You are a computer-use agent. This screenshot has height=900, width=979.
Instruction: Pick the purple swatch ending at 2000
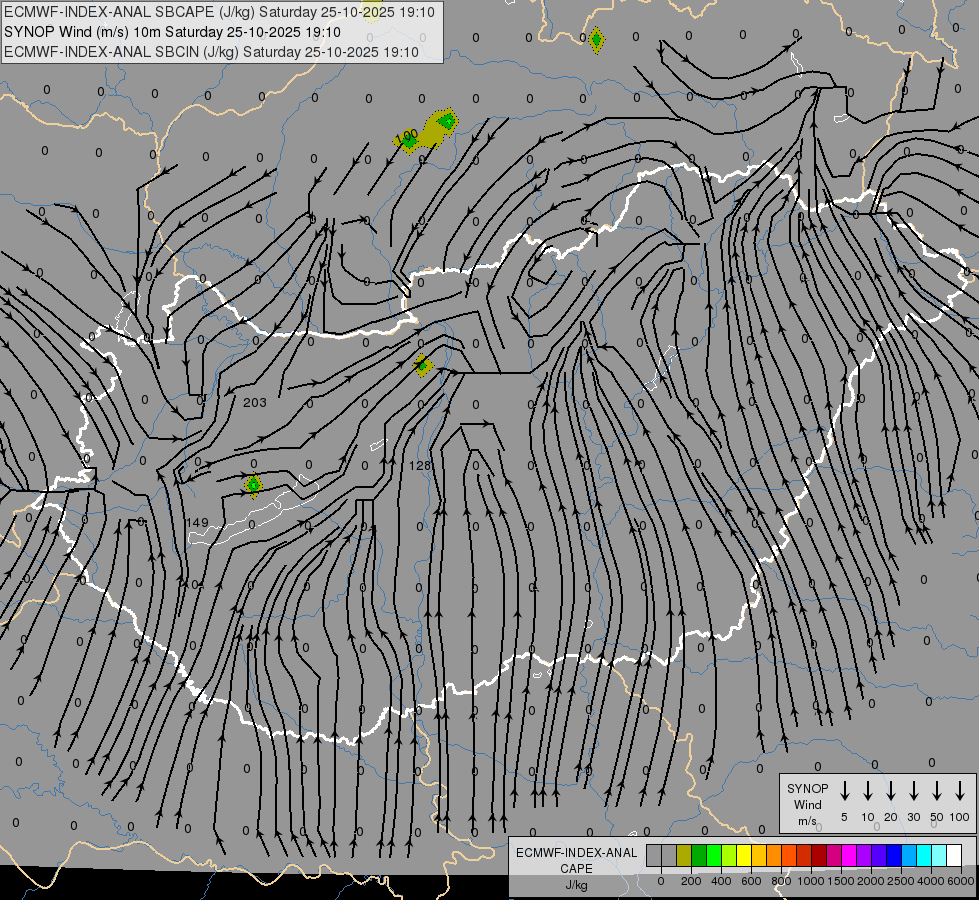[864, 856]
